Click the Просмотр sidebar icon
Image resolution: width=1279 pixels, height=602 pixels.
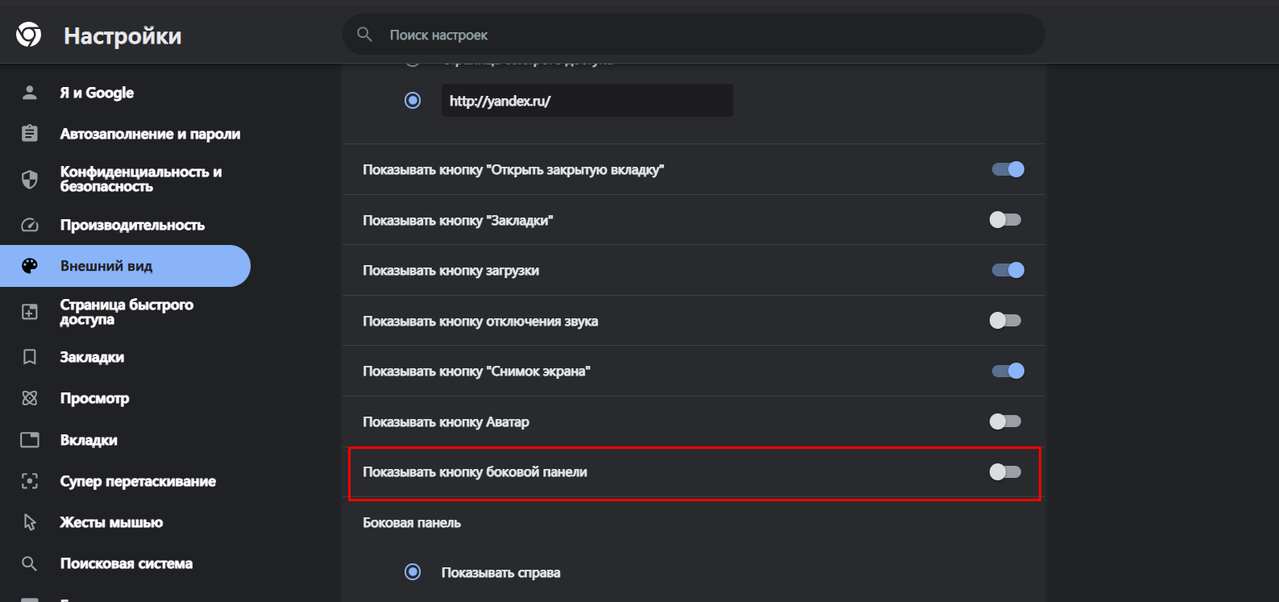[x=29, y=398]
